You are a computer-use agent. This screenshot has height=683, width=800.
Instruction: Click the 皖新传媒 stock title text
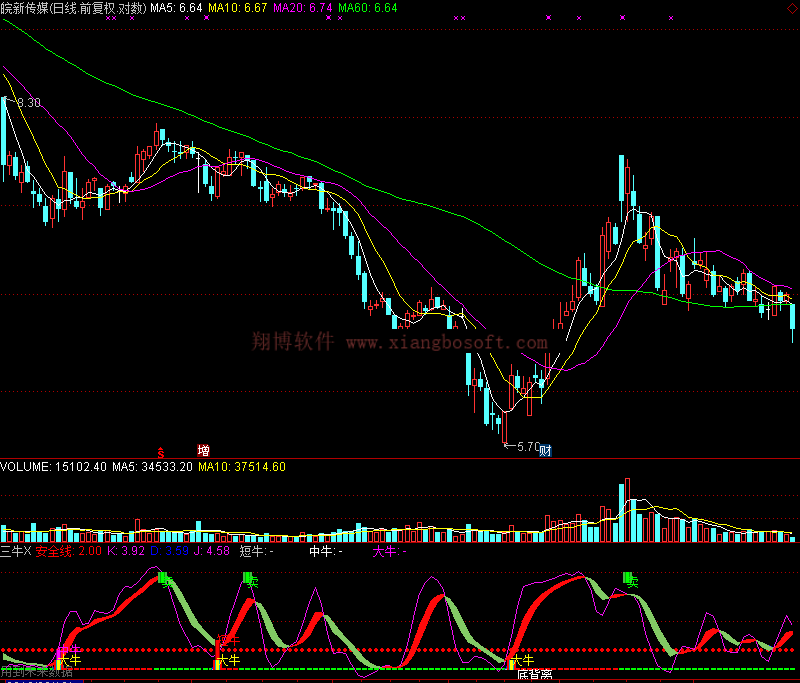[25, 8]
